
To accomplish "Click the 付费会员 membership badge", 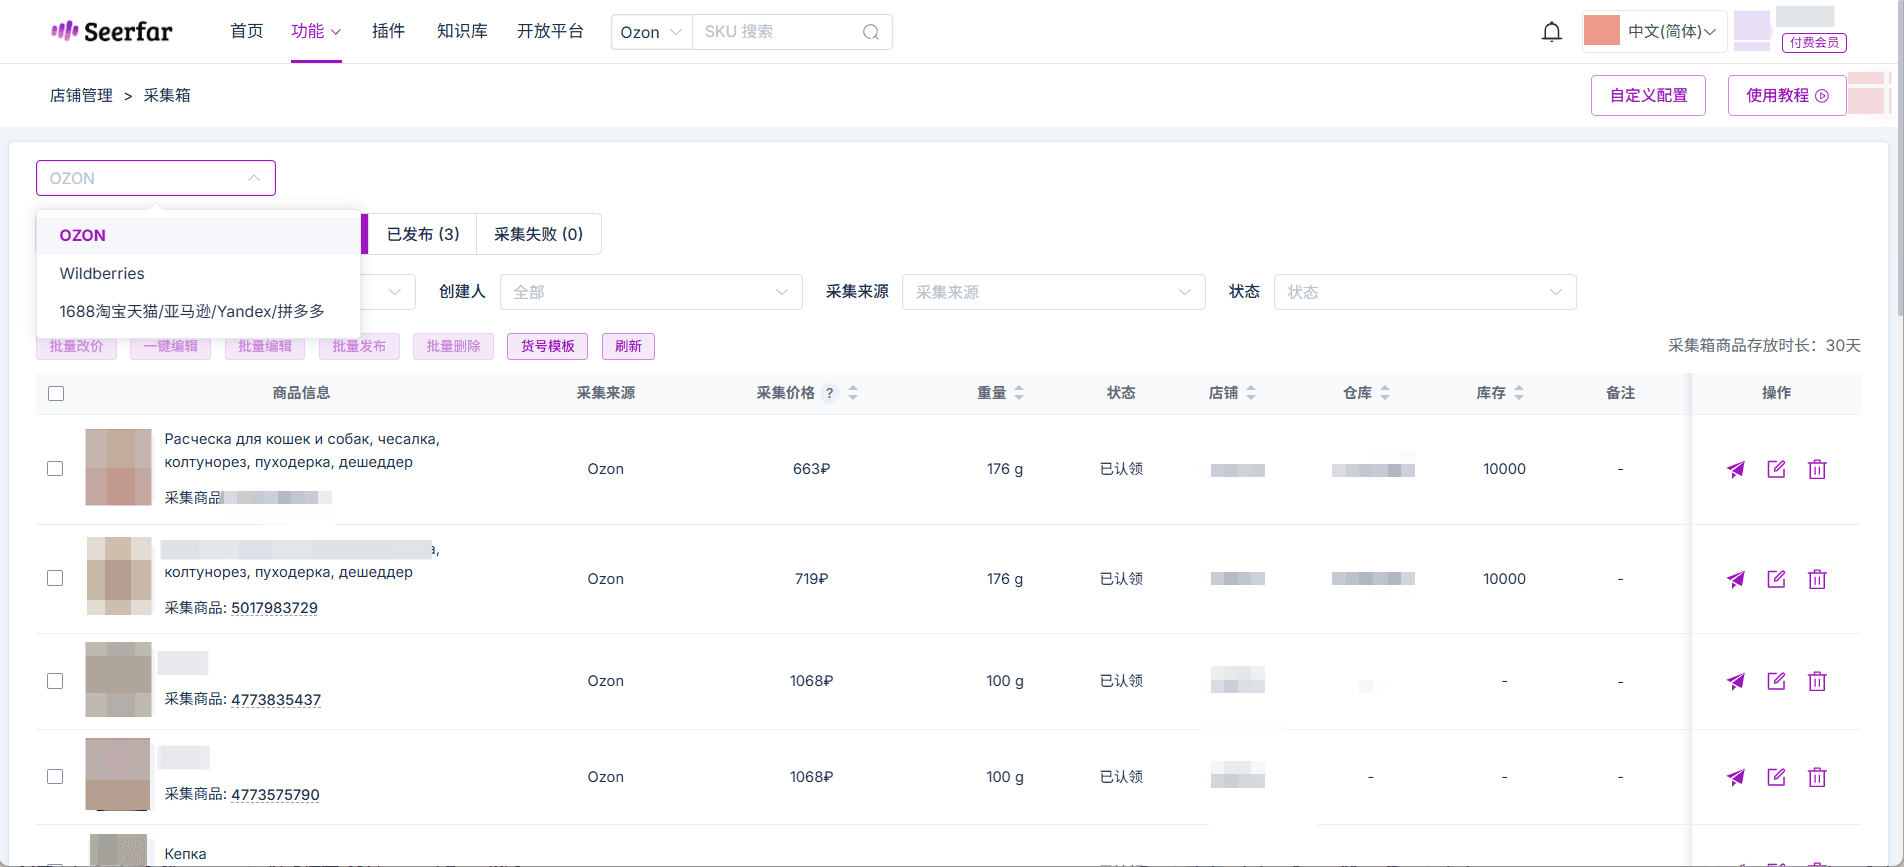I will point(1814,42).
